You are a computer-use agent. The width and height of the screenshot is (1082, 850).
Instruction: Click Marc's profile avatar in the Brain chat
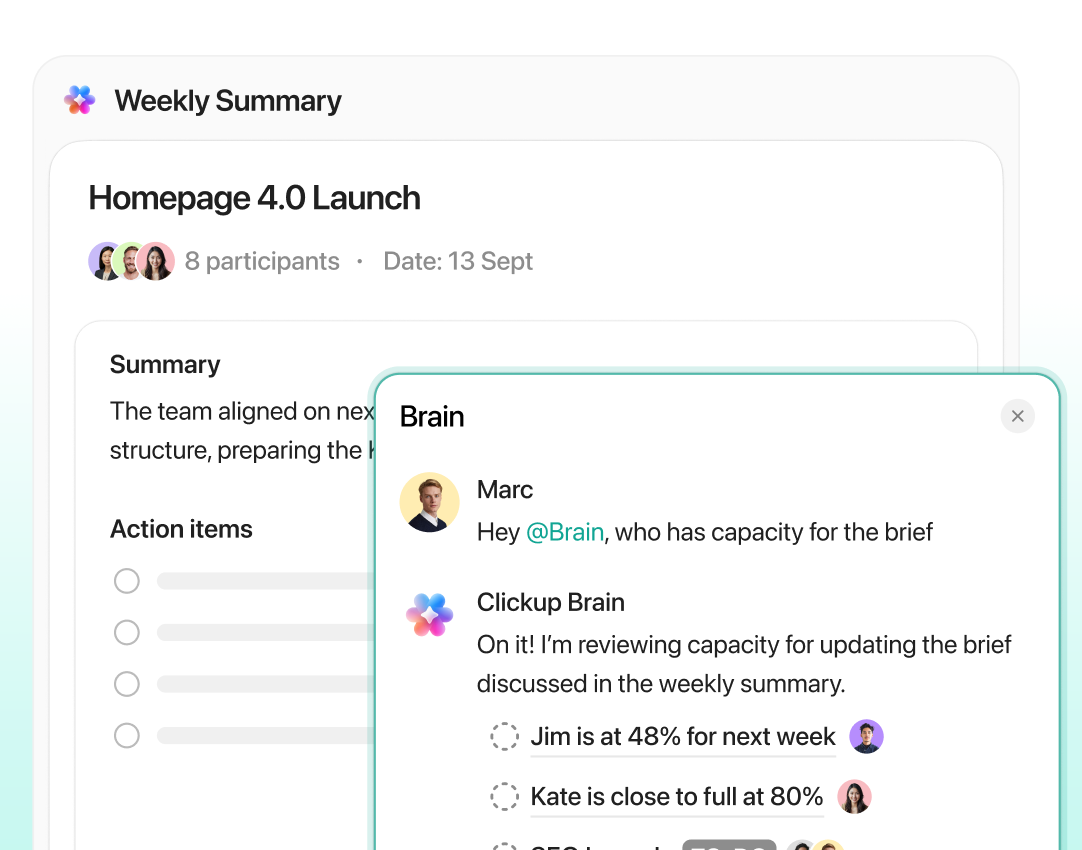(430, 502)
